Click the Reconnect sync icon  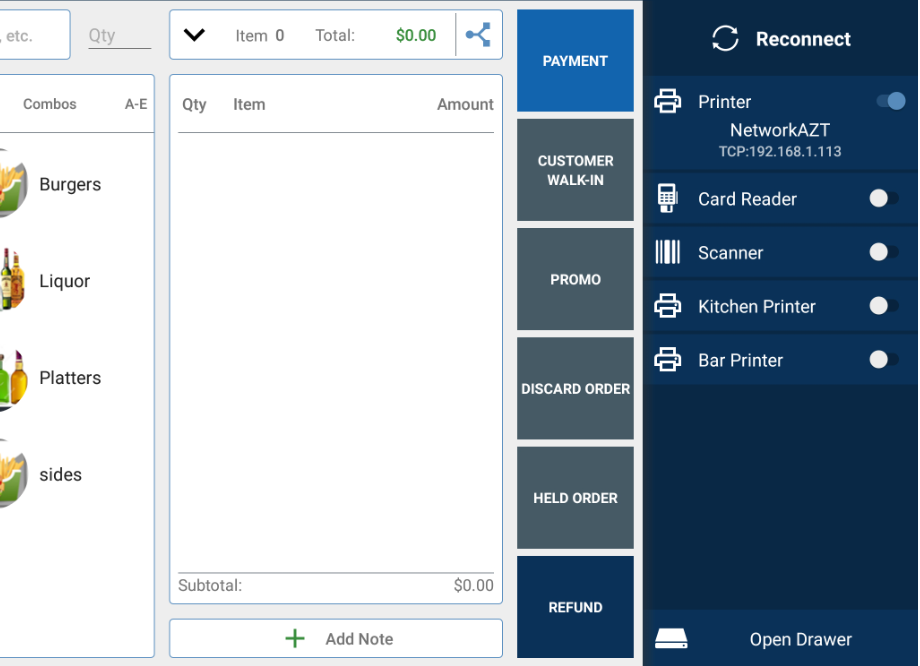(725, 39)
